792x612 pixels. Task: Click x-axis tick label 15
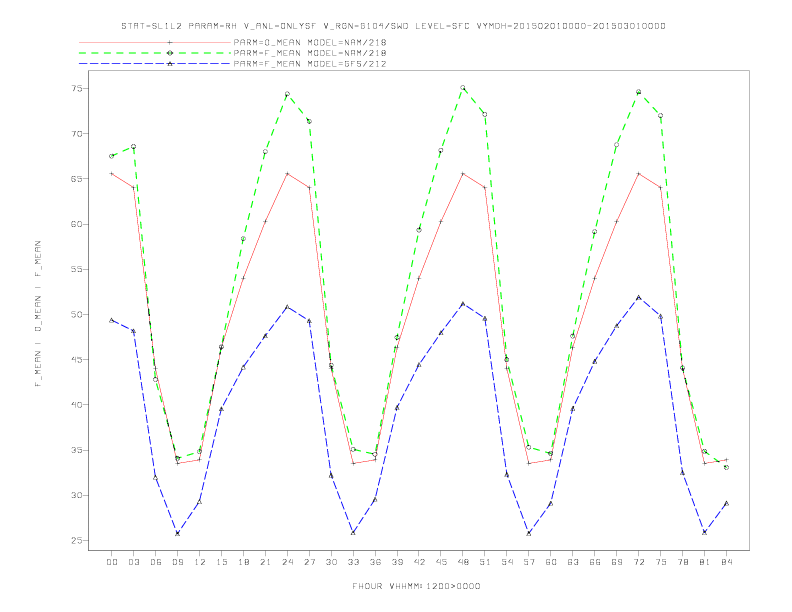click(x=221, y=562)
